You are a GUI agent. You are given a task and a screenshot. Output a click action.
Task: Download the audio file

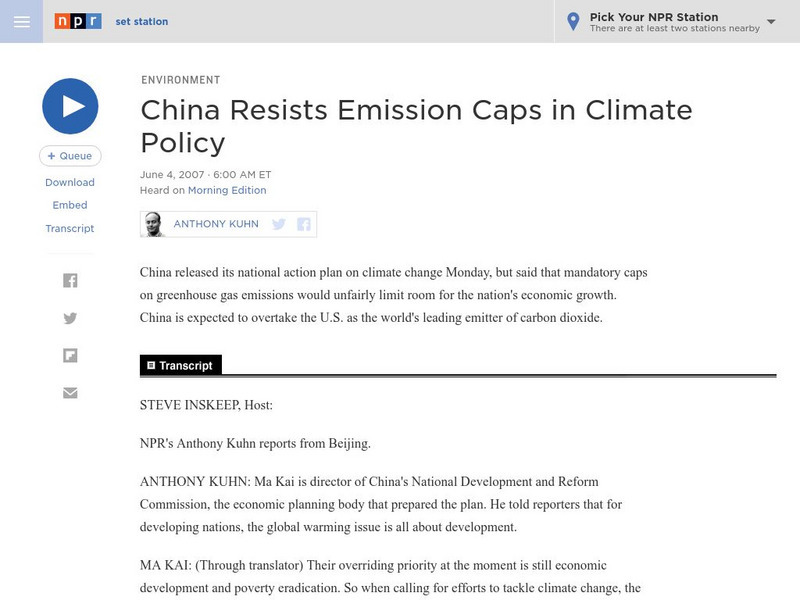point(70,182)
